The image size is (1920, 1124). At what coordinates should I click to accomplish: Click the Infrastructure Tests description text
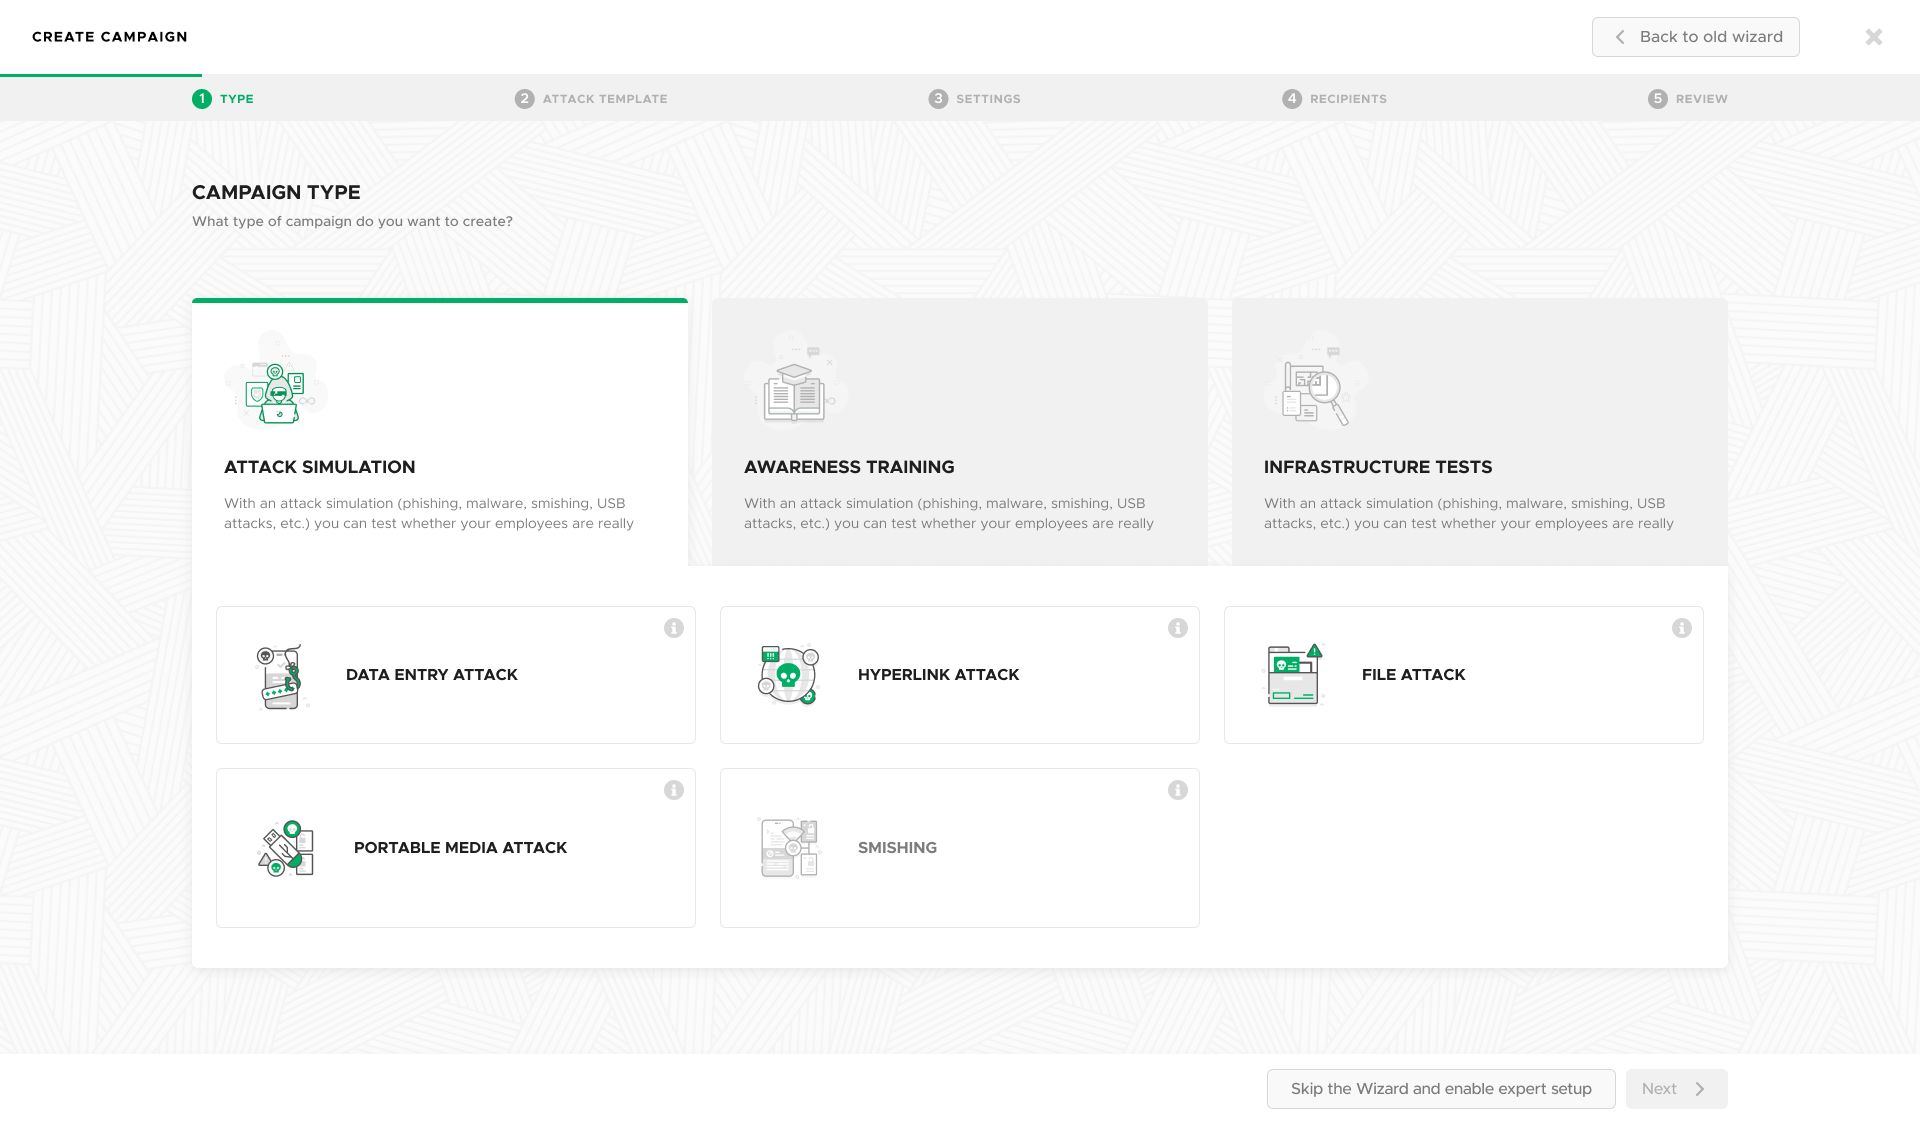pyautogui.click(x=1469, y=513)
